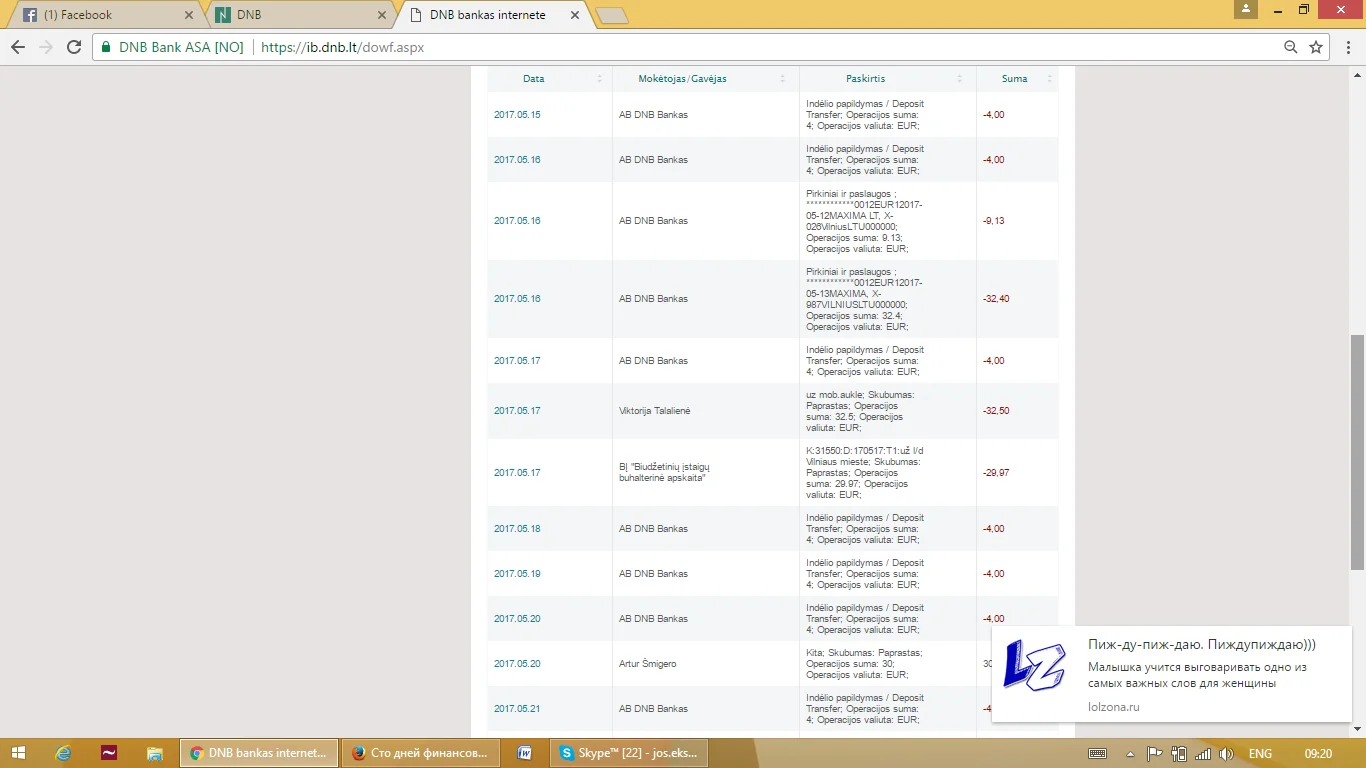Screen dimensions: 1366x768
Task: Switch to the Skype taskbar window
Action: pyautogui.click(x=630, y=753)
